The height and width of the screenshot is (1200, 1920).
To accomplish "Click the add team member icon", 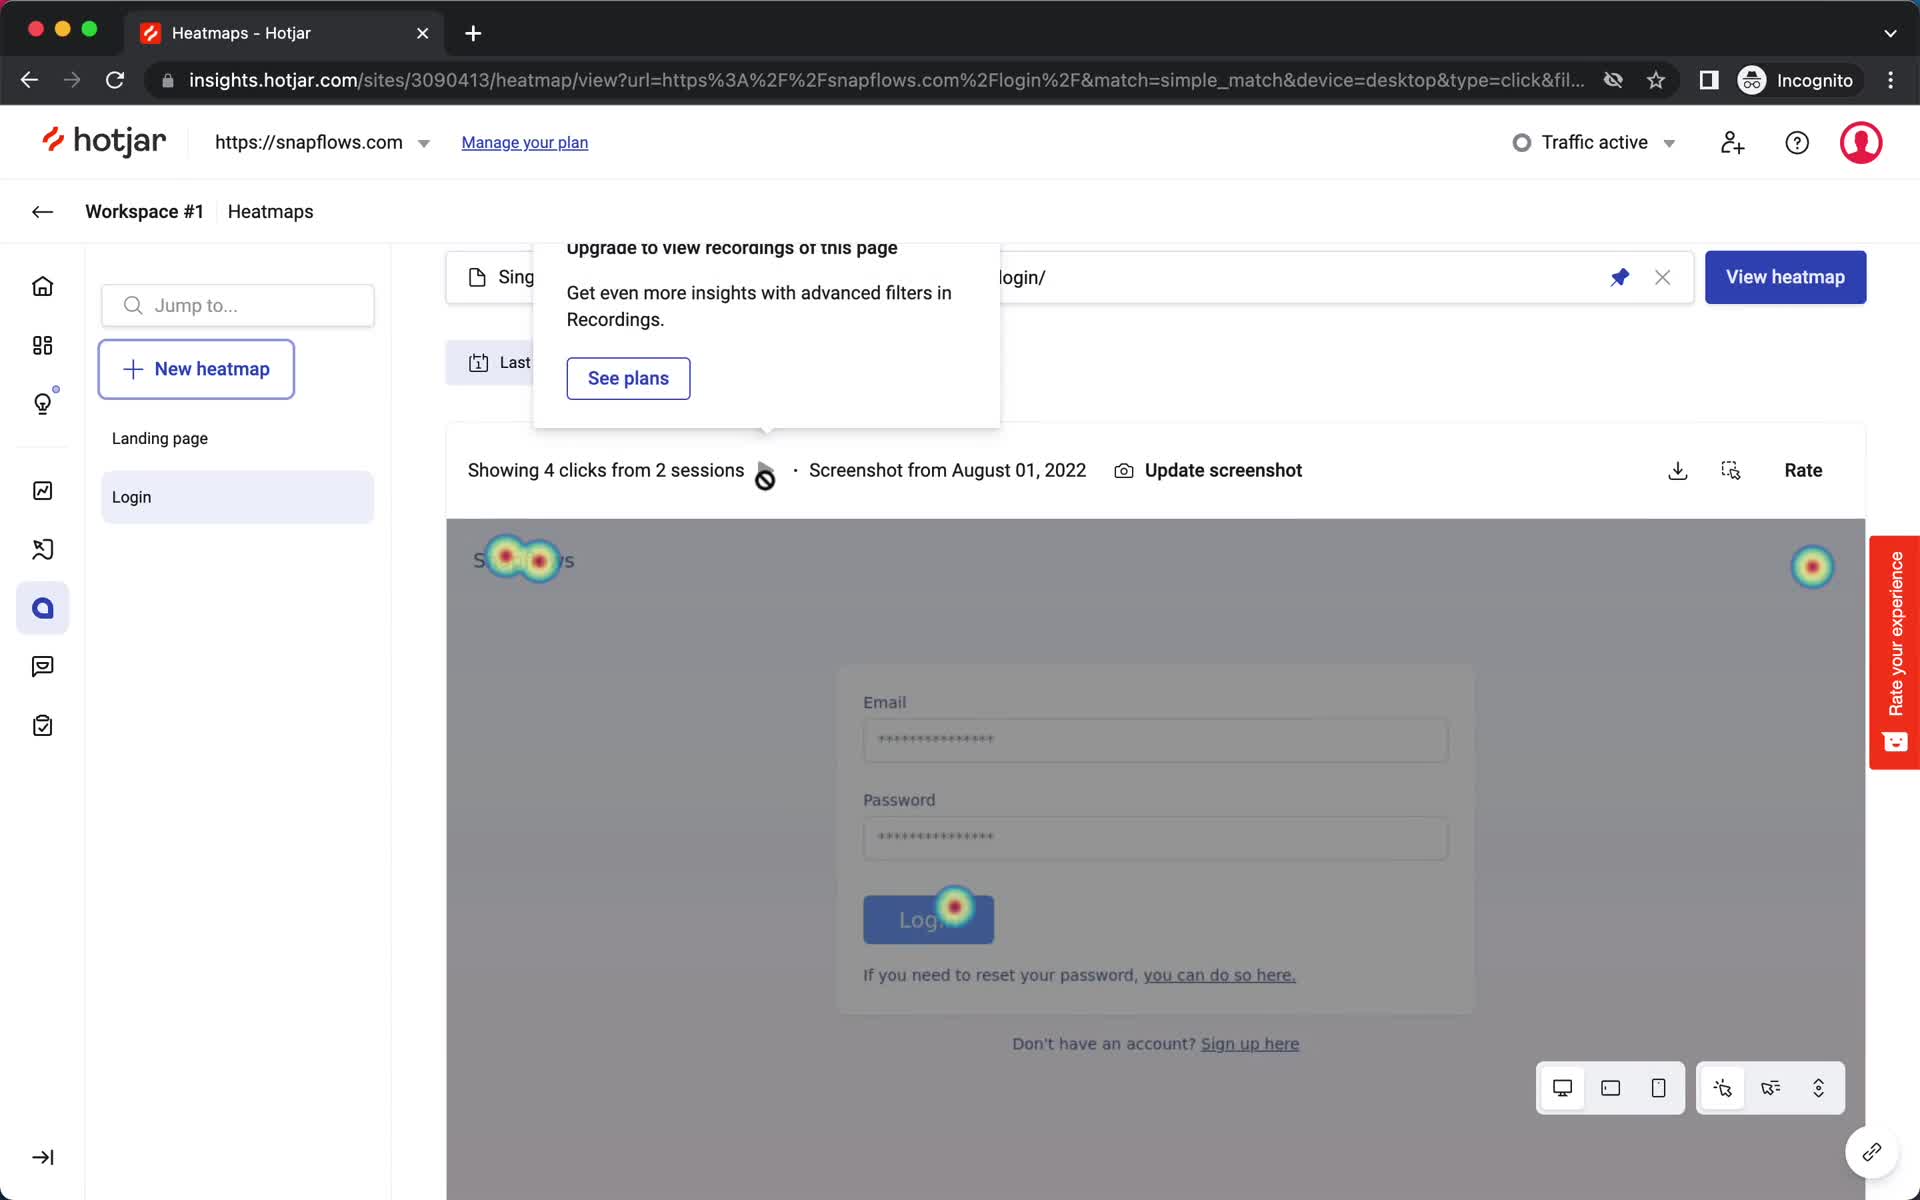I will tap(1733, 142).
